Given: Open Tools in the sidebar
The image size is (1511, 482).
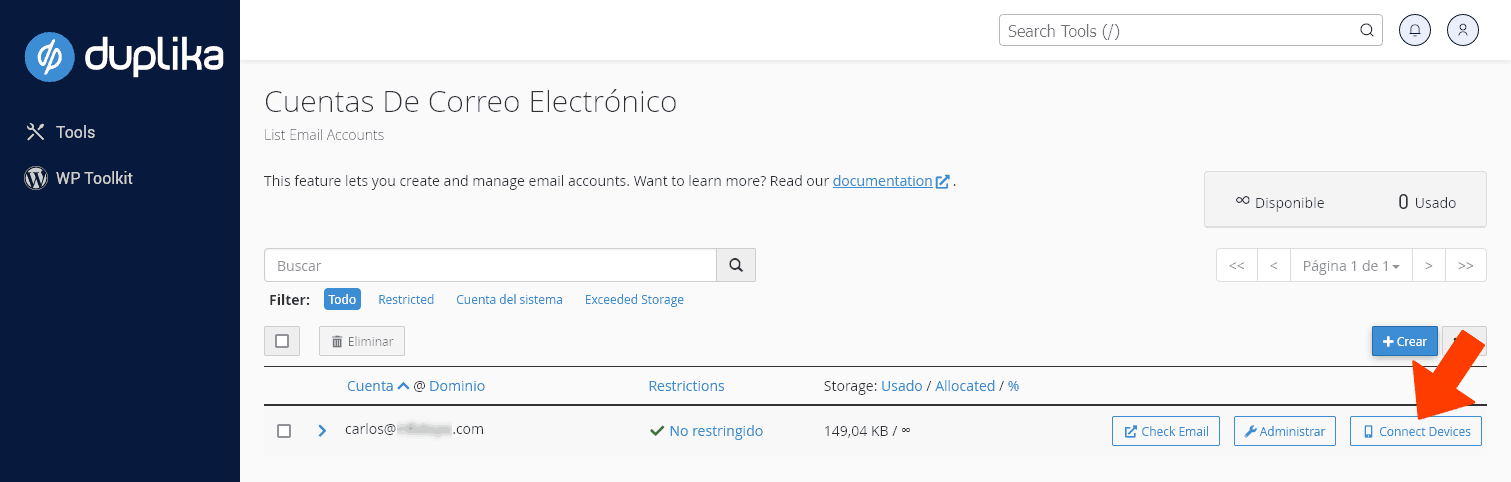Looking at the screenshot, I should click(75, 132).
